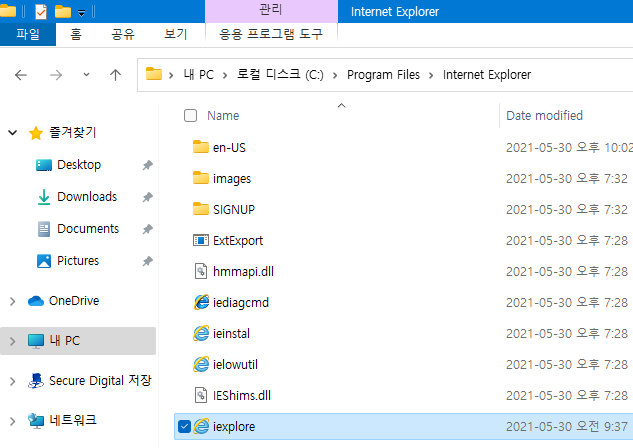Click the pin icon next to Desktop
The height and width of the screenshot is (448, 633).
[148, 165]
